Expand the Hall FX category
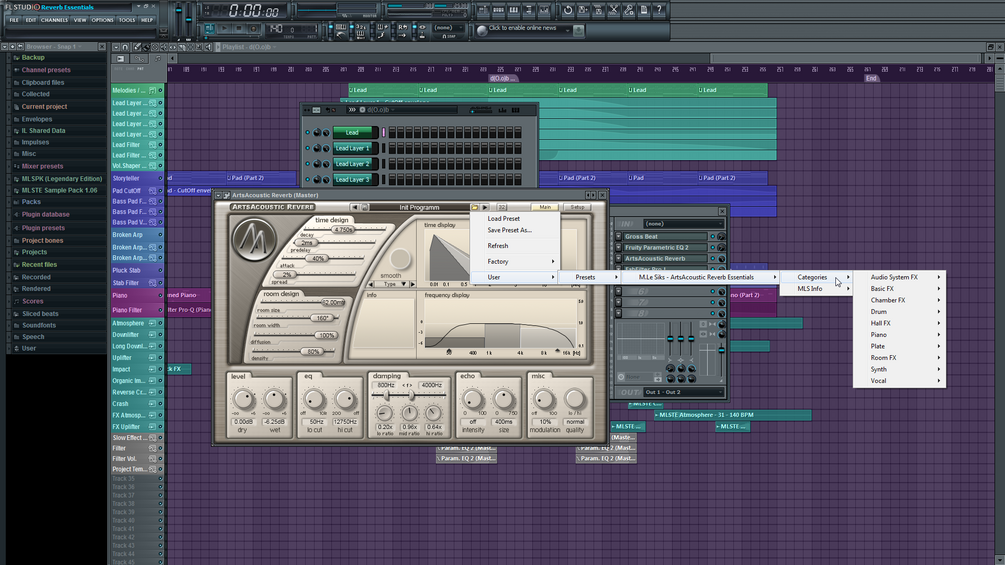This screenshot has width=1005, height=565. (x=899, y=323)
